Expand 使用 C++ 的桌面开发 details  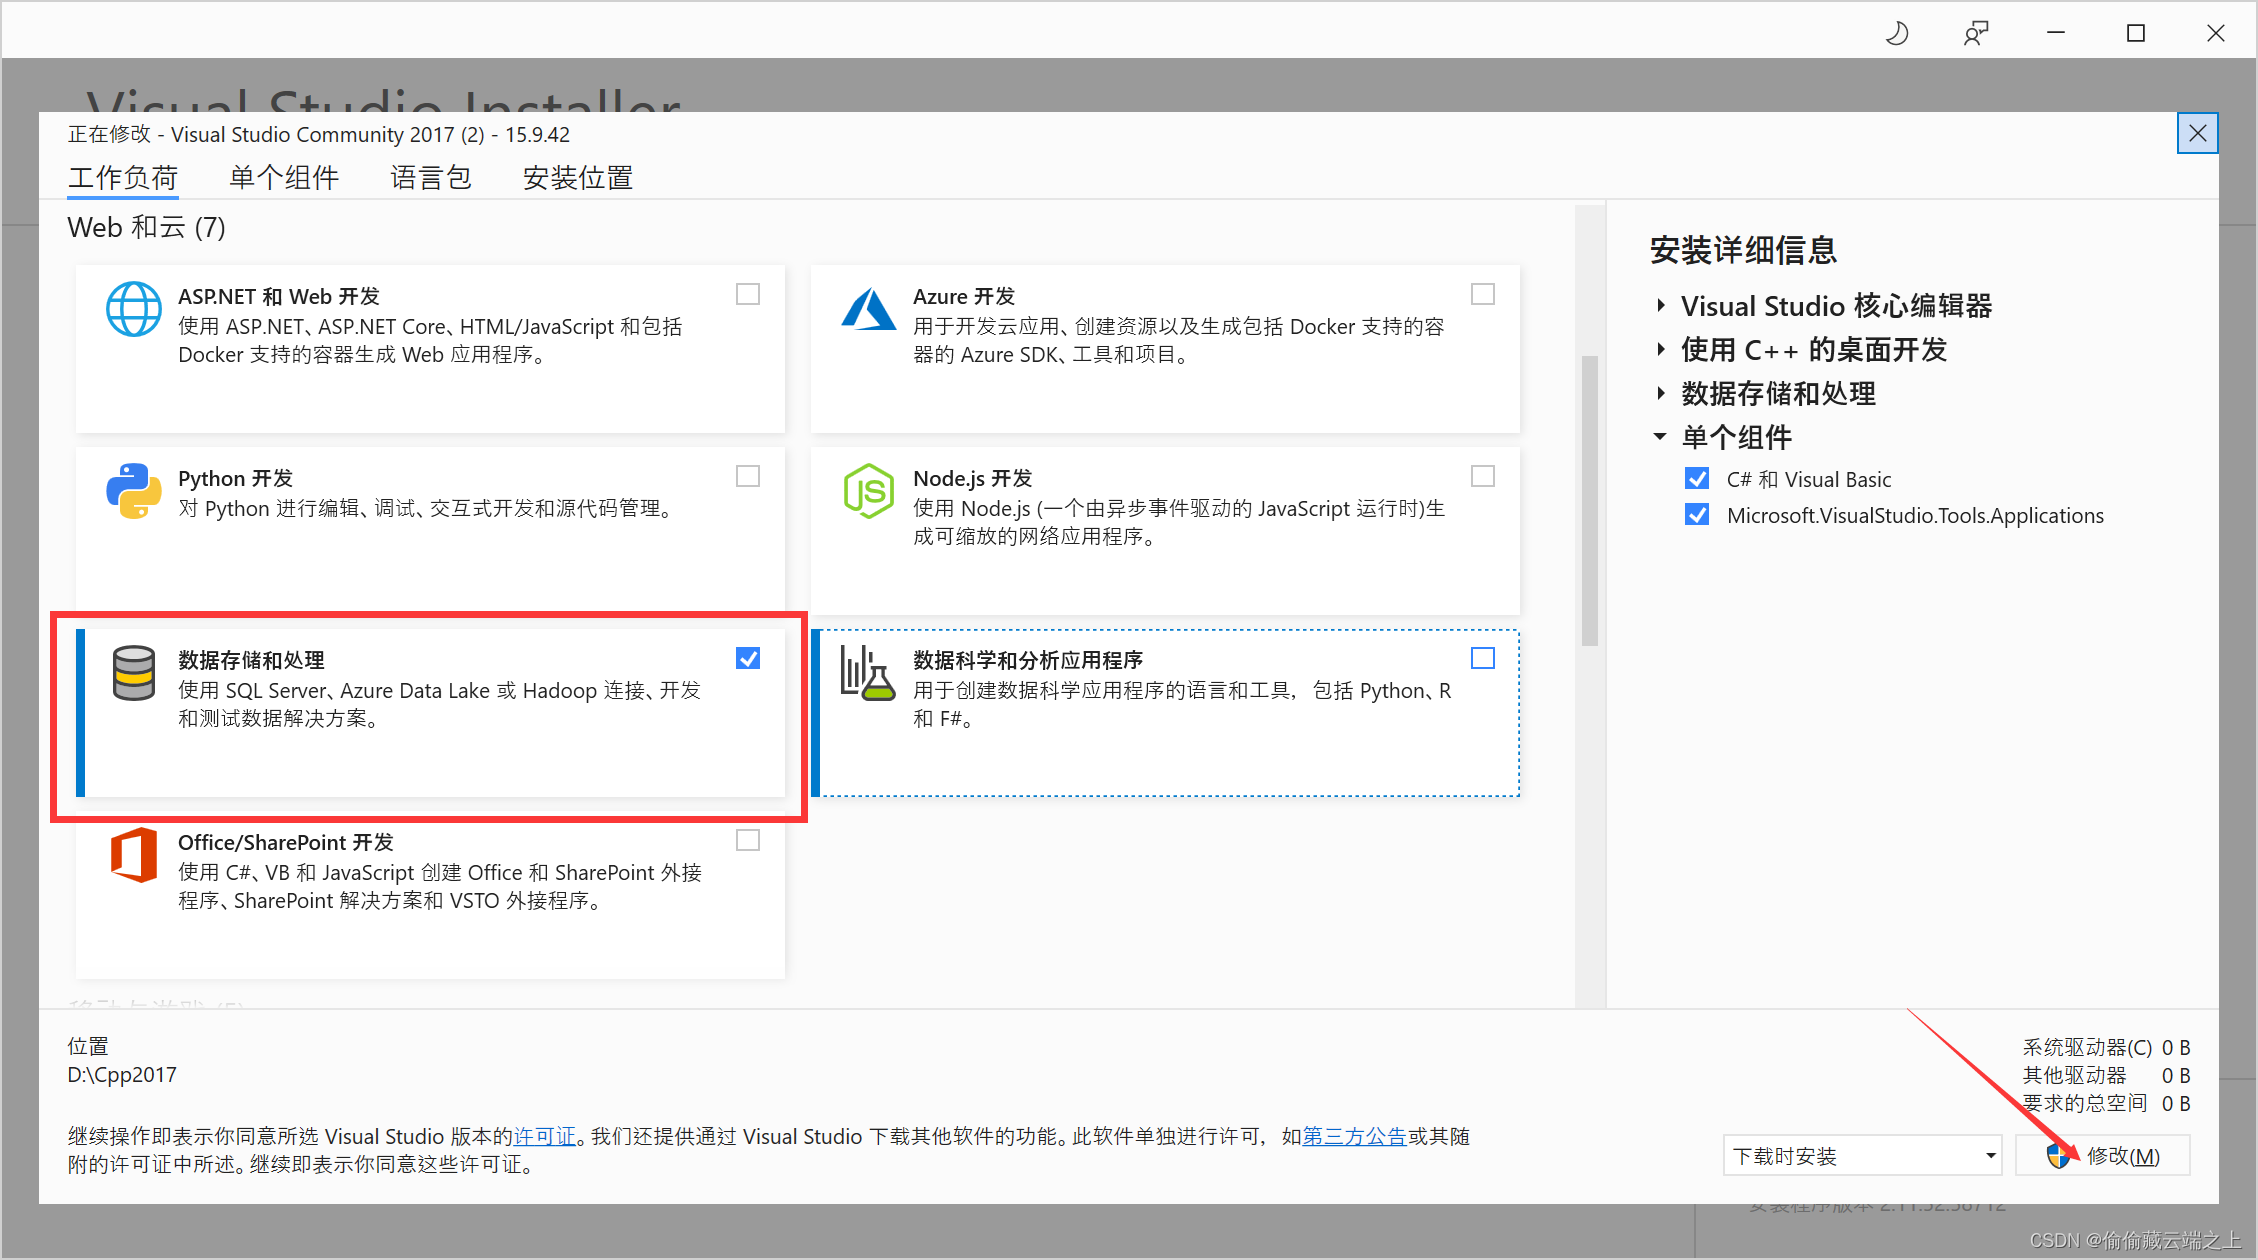point(1661,350)
